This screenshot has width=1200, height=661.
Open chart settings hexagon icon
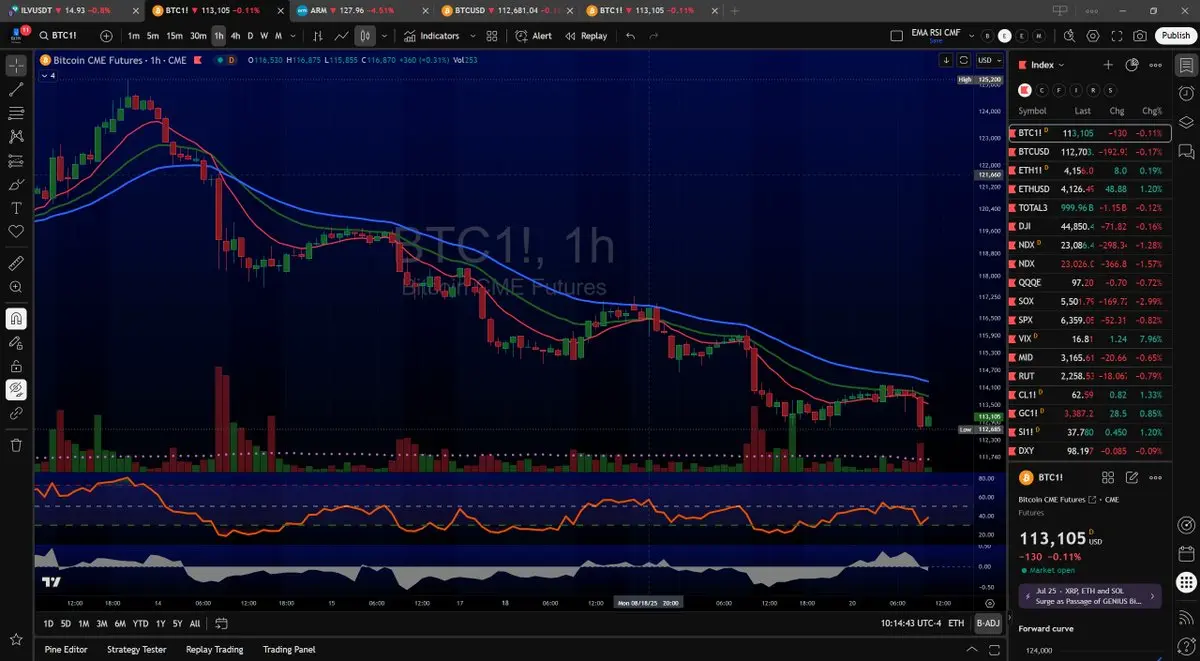1093,35
